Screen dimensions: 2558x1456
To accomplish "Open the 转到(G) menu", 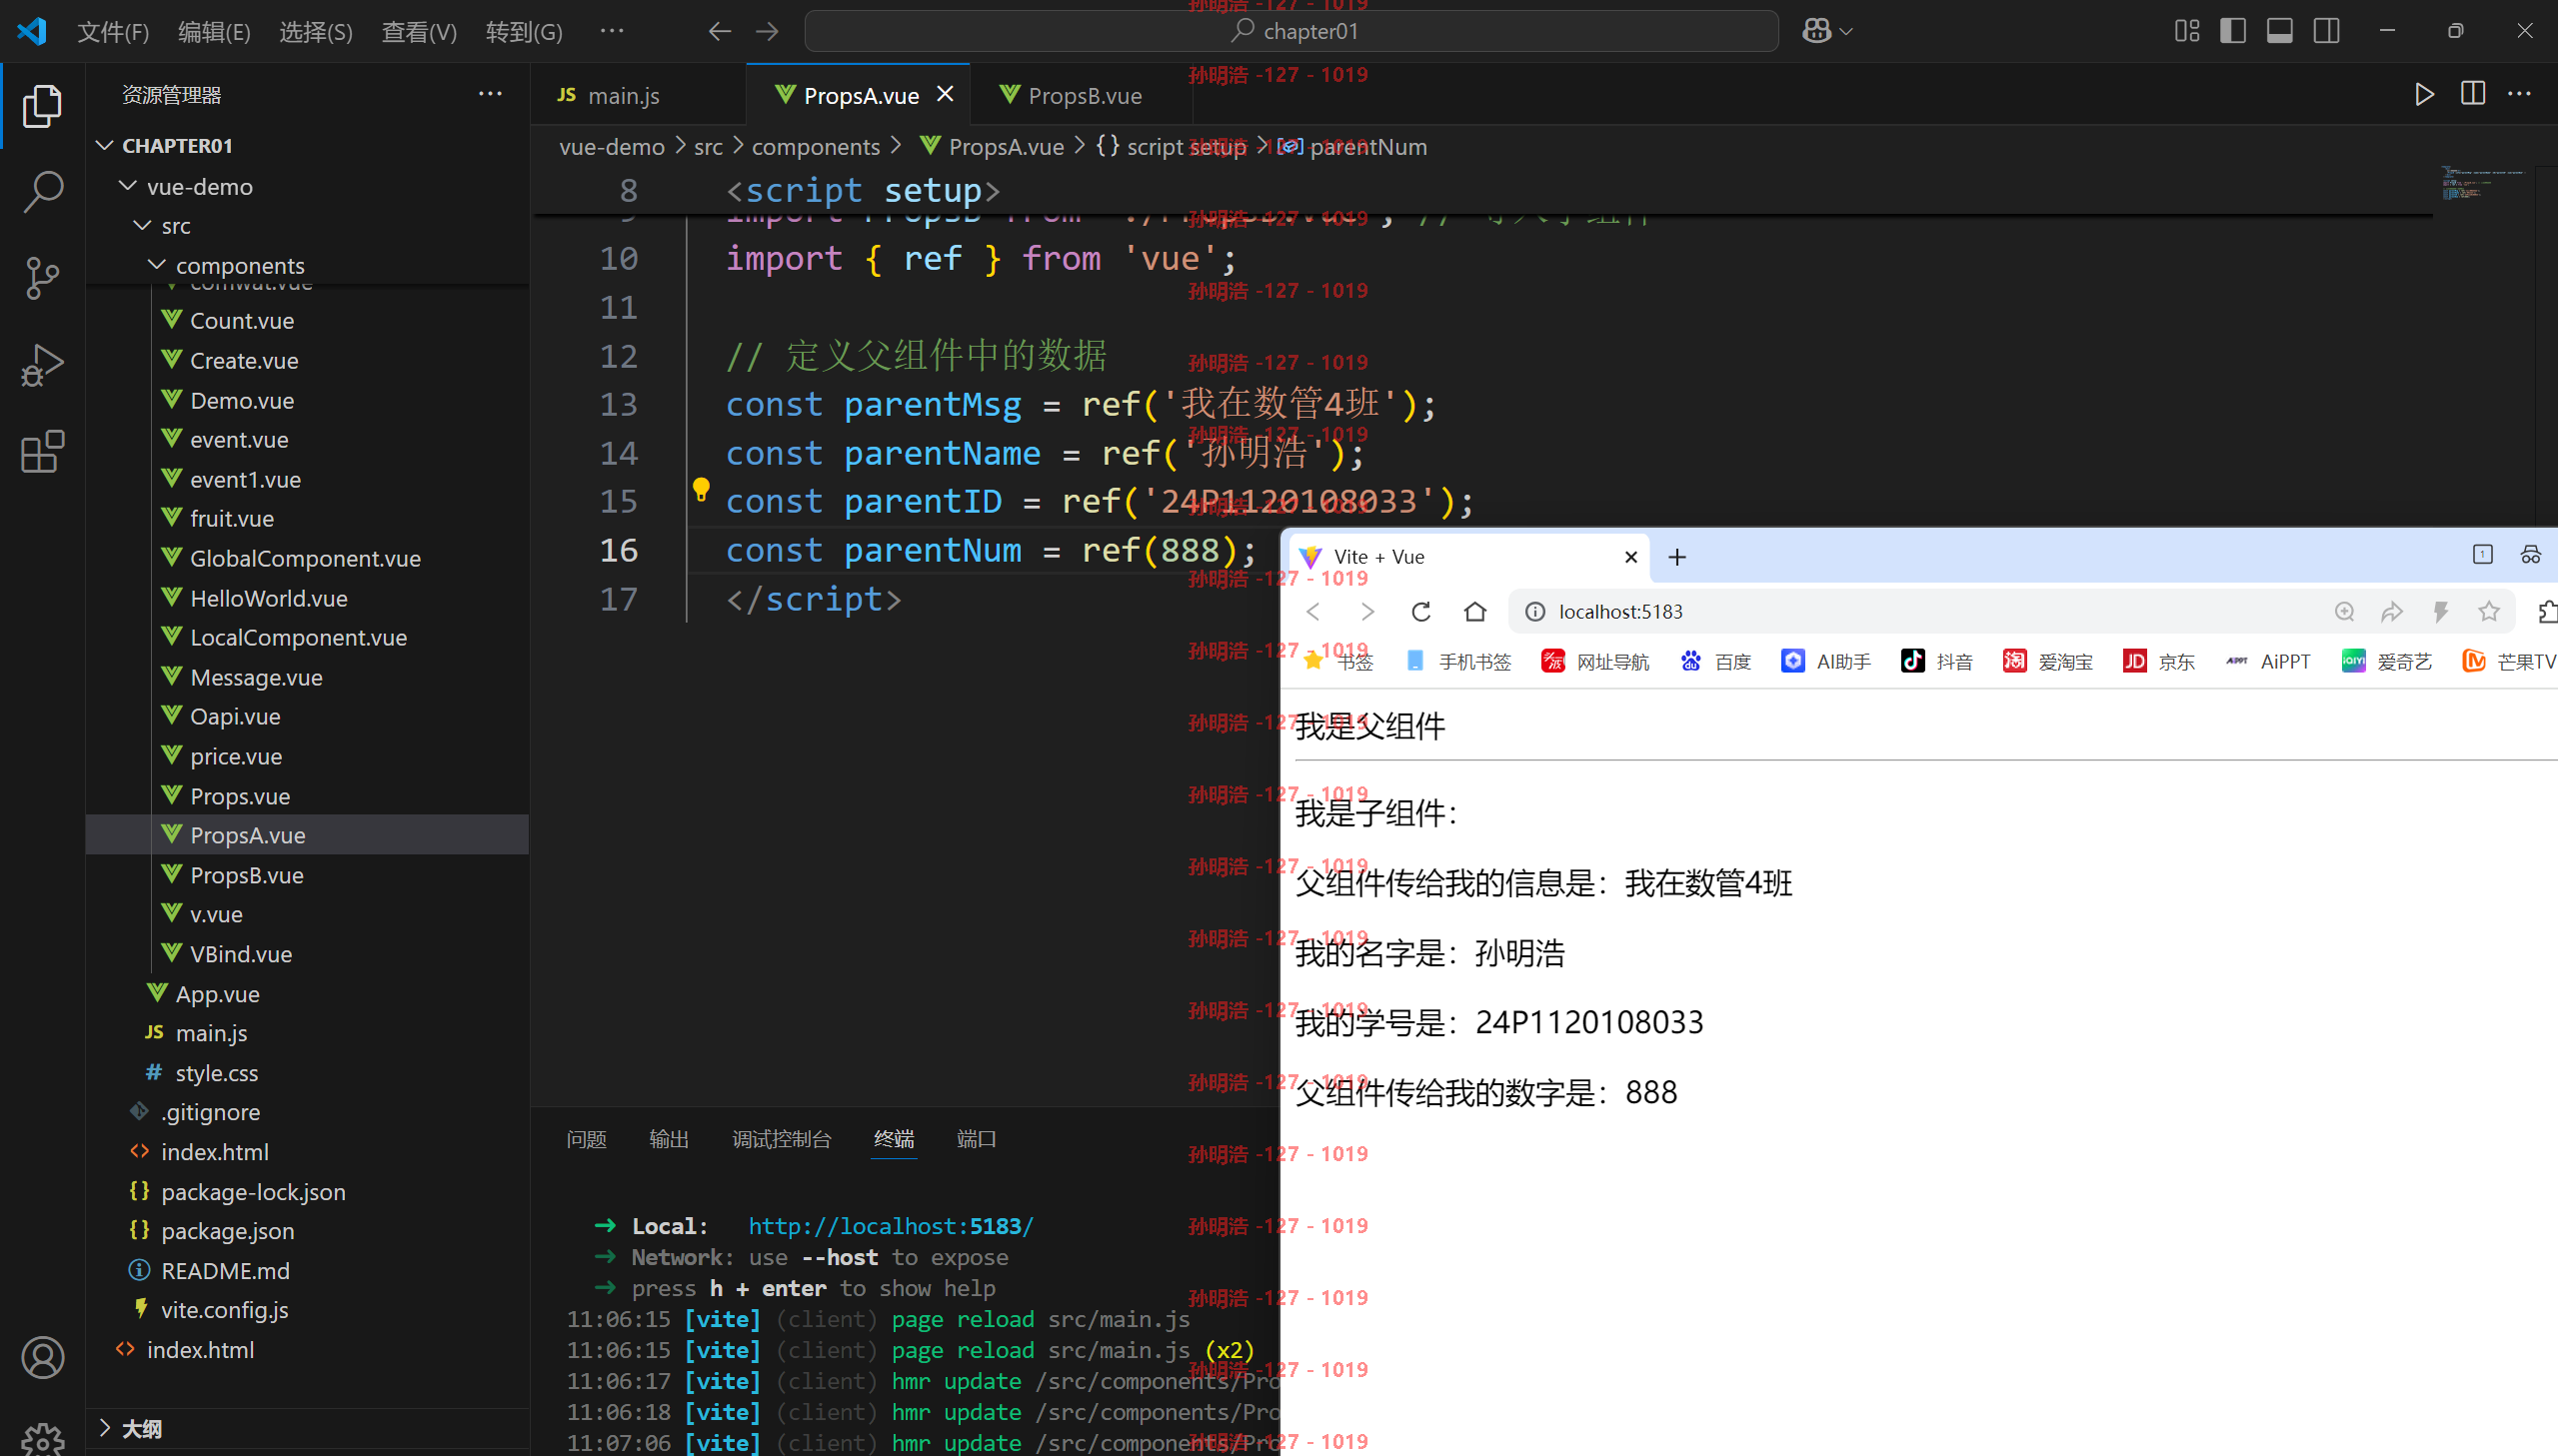I will click(524, 32).
